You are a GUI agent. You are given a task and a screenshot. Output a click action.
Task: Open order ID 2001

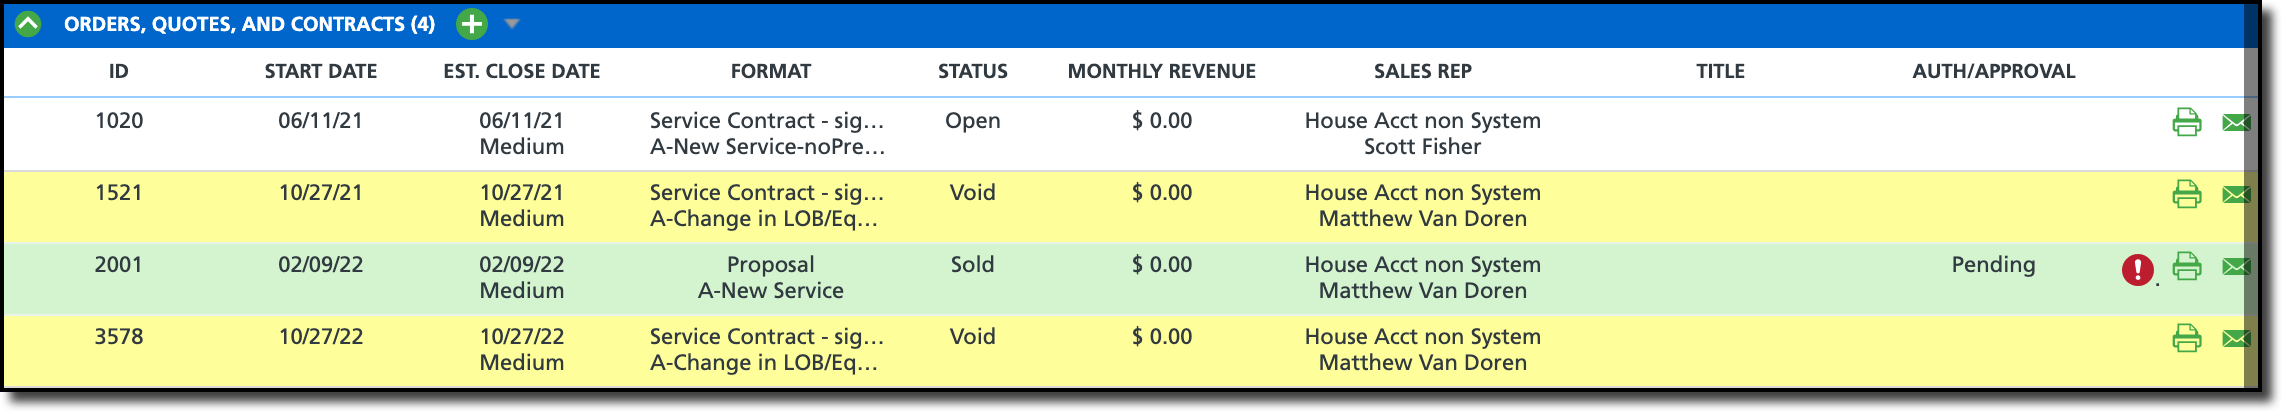point(119,265)
